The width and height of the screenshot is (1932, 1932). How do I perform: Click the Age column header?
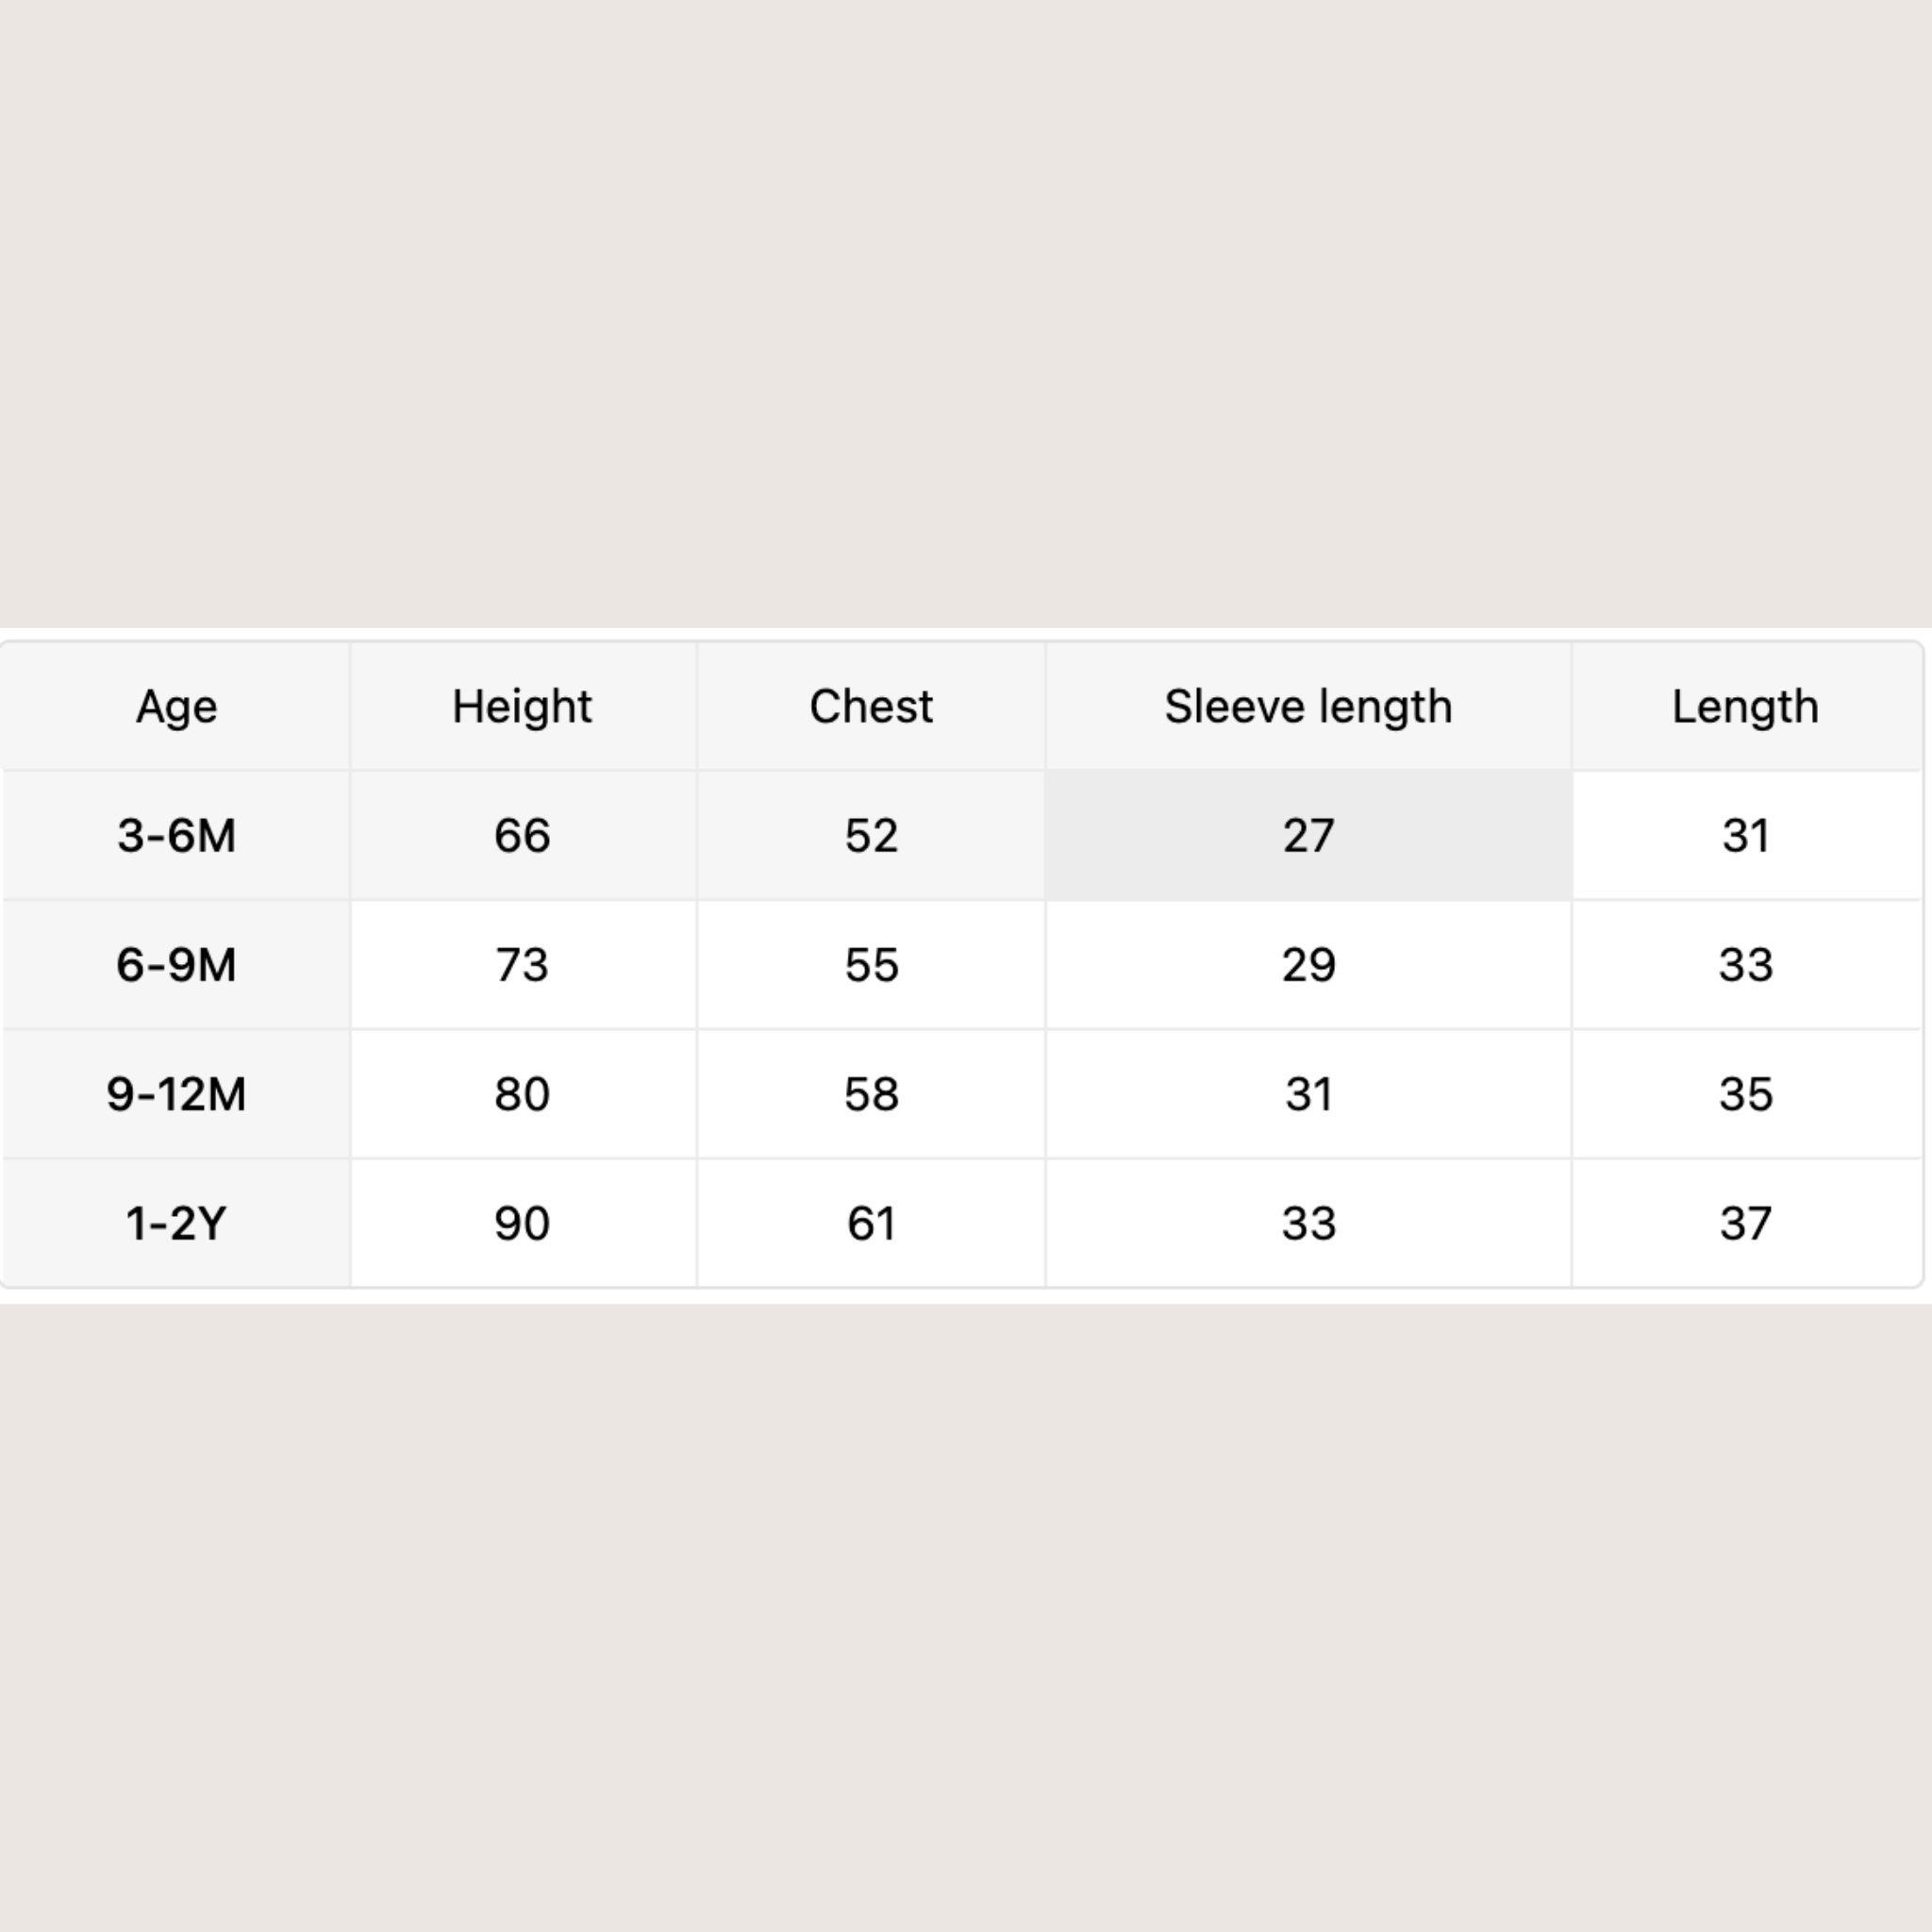click(x=176, y=707)
